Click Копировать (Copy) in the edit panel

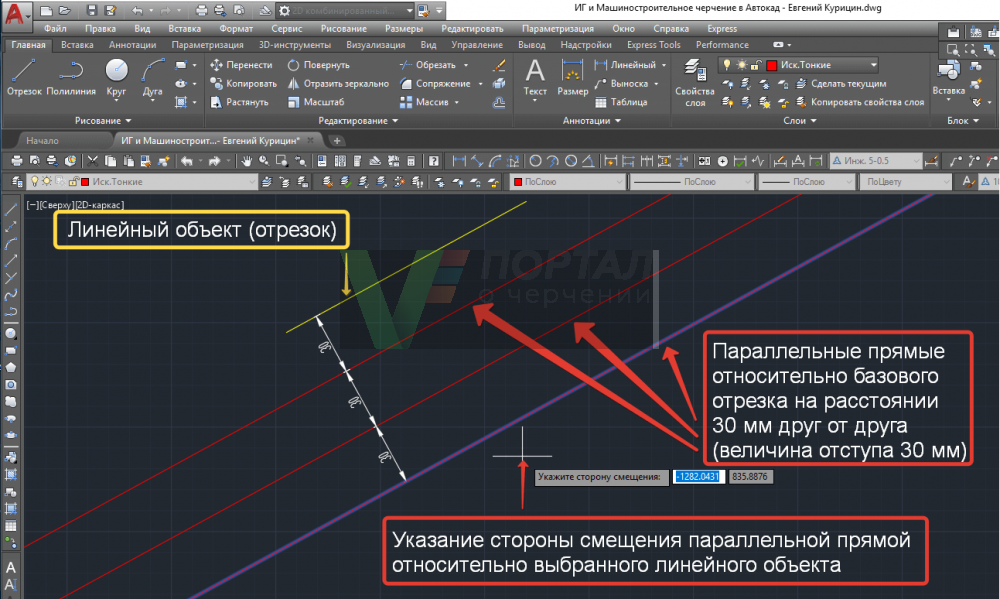point(244,84)
